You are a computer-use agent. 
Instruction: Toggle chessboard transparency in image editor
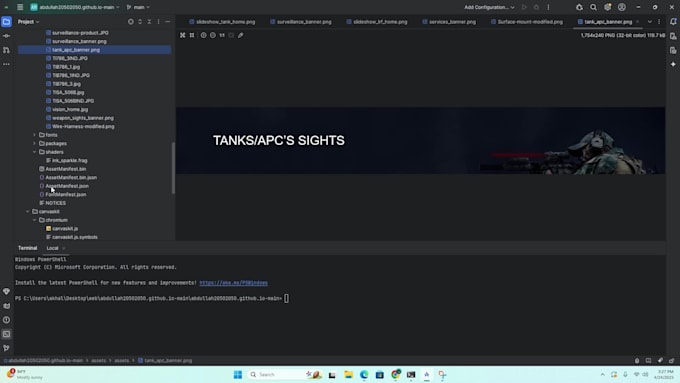tap(183, 35)
